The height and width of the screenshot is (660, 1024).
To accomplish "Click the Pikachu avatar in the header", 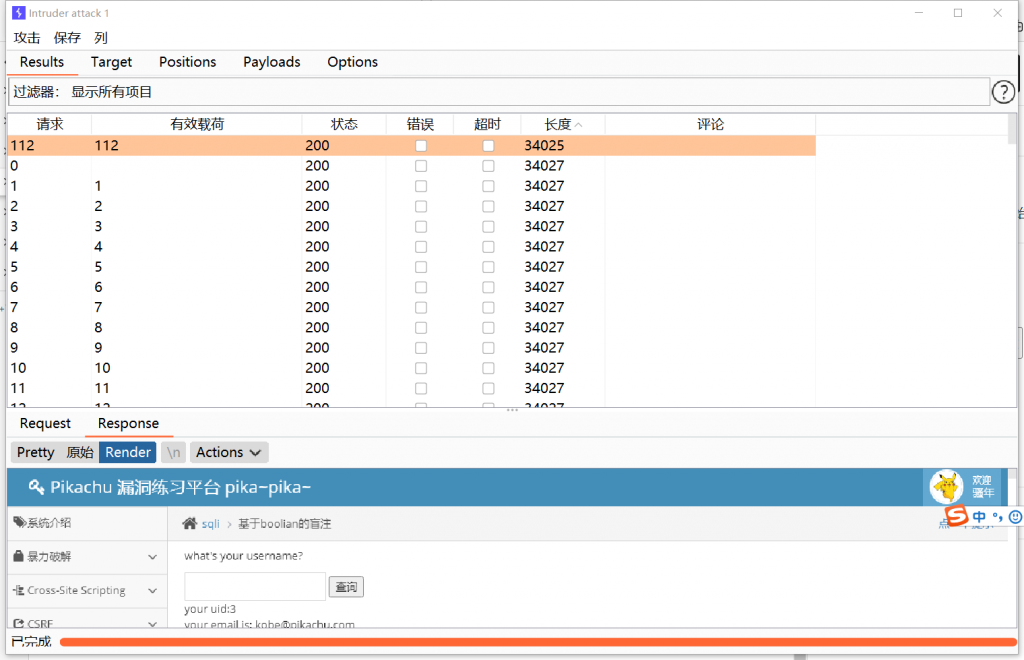I will click(946, 487).
